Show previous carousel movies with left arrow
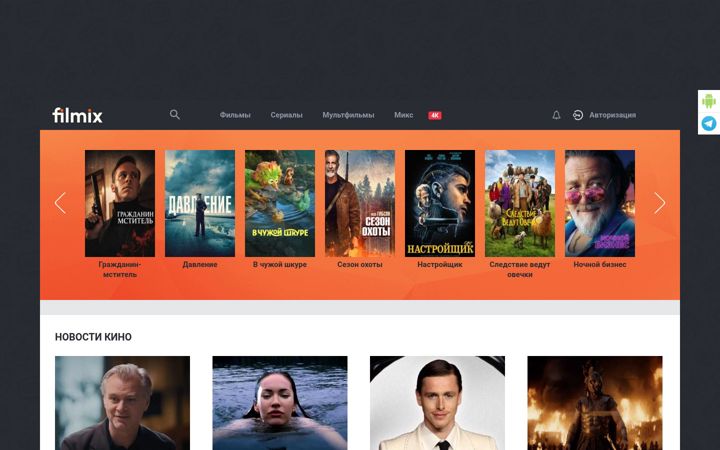This screenshot has height=450, width=720. coord(60,203)
